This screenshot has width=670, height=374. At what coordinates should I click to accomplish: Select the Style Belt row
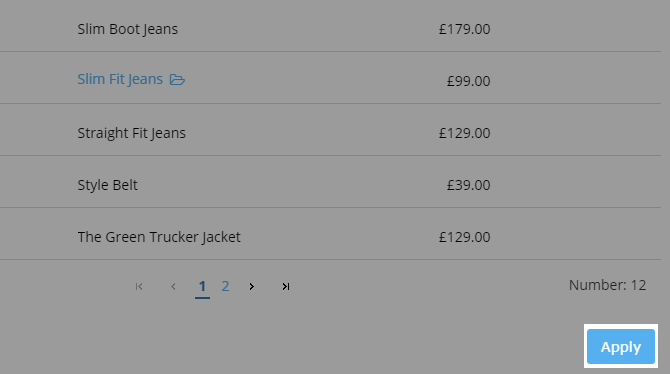point(330,182)
